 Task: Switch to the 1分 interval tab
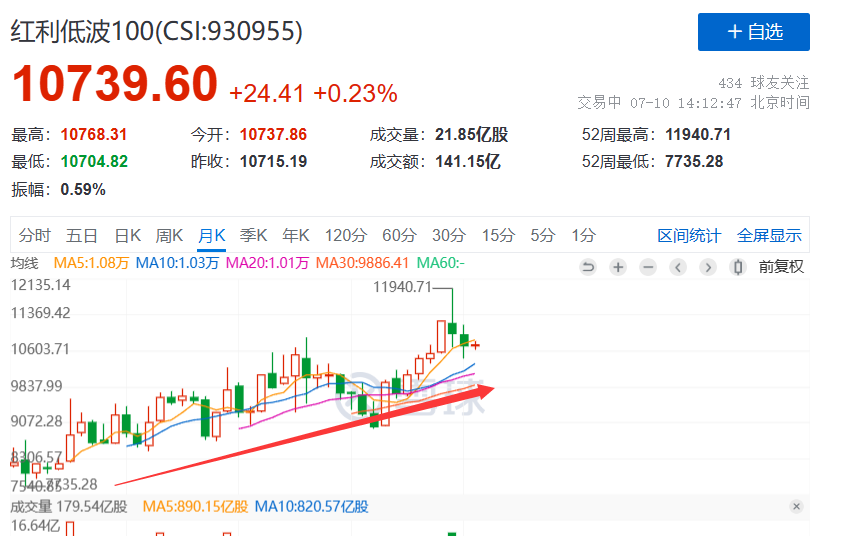583,236
